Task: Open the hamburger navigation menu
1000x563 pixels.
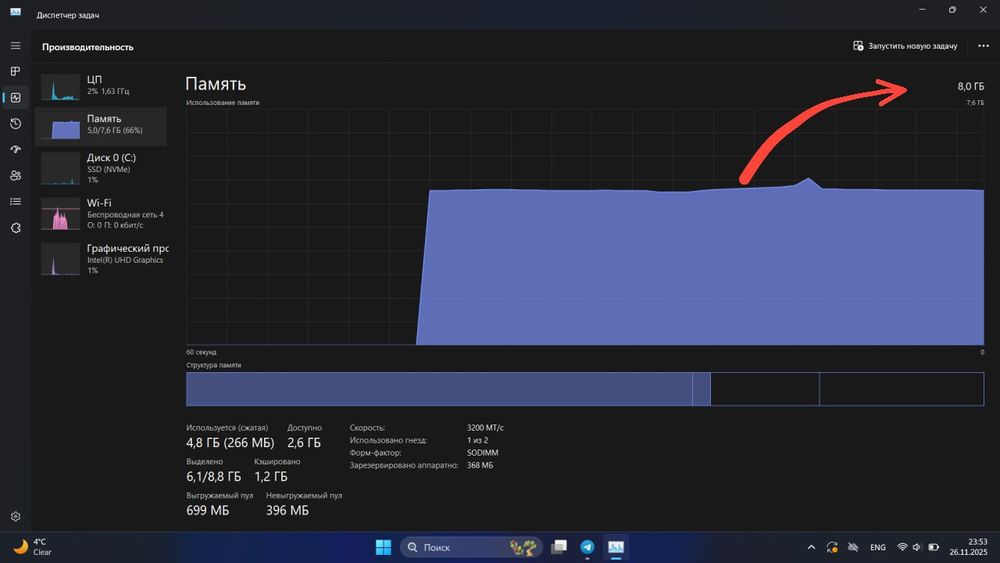Action: point(15,46)
